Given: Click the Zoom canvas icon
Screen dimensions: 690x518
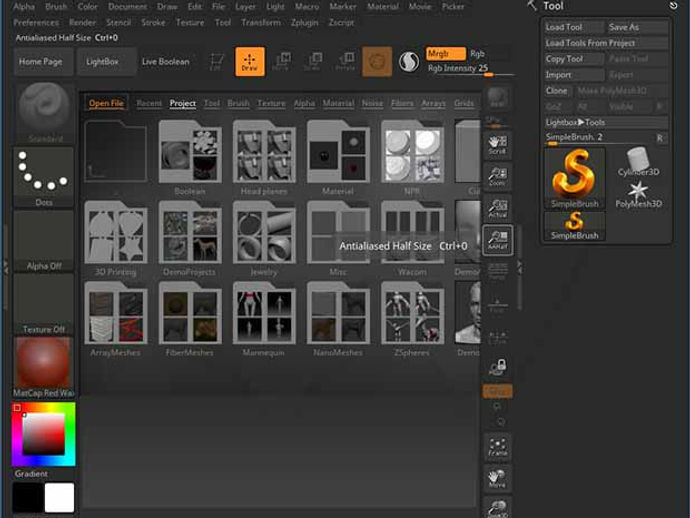Looking at the screenshot, I should click(498, 176).
